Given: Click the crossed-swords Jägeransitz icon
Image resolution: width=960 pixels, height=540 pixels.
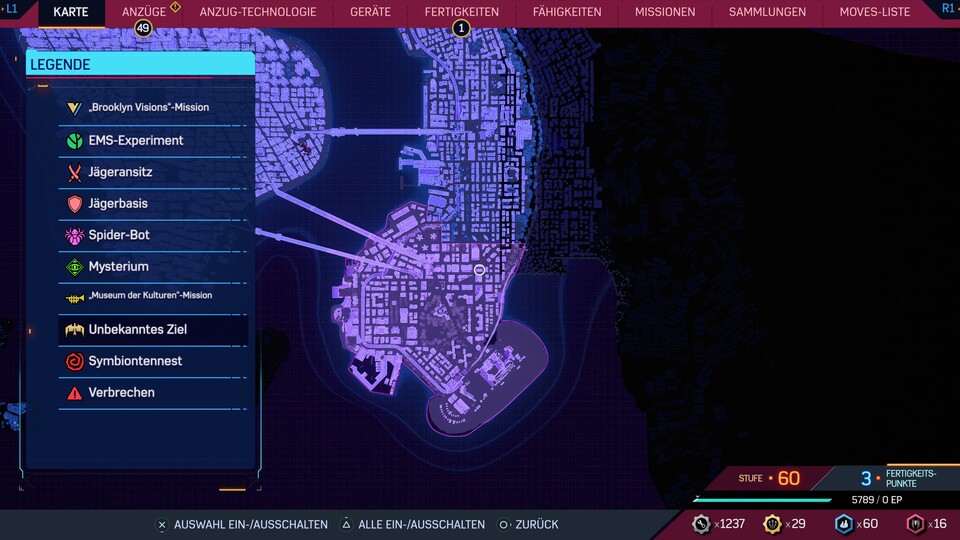Looking at the screenshot, I should (x=74, y=173).
